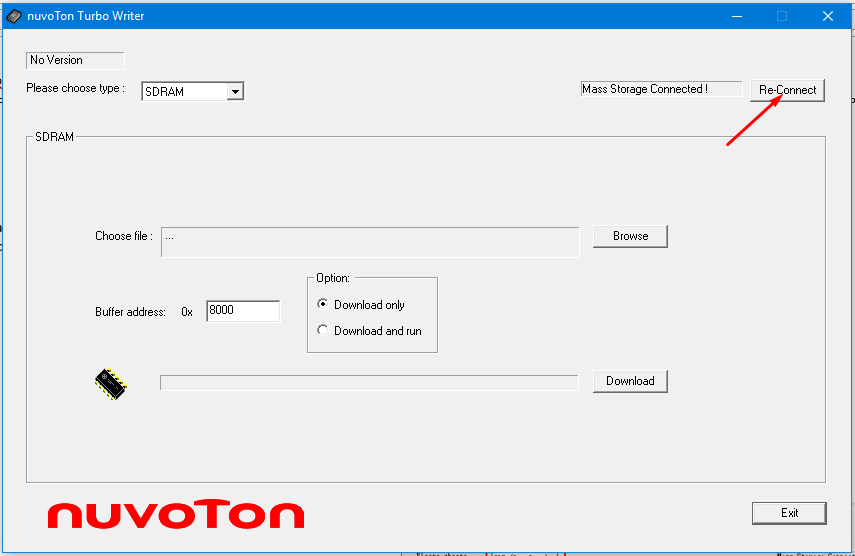Click the Turbo Writer title bar app icon
Image resolution: width=855 pixels, height=556 pixels.
point(14,16)
